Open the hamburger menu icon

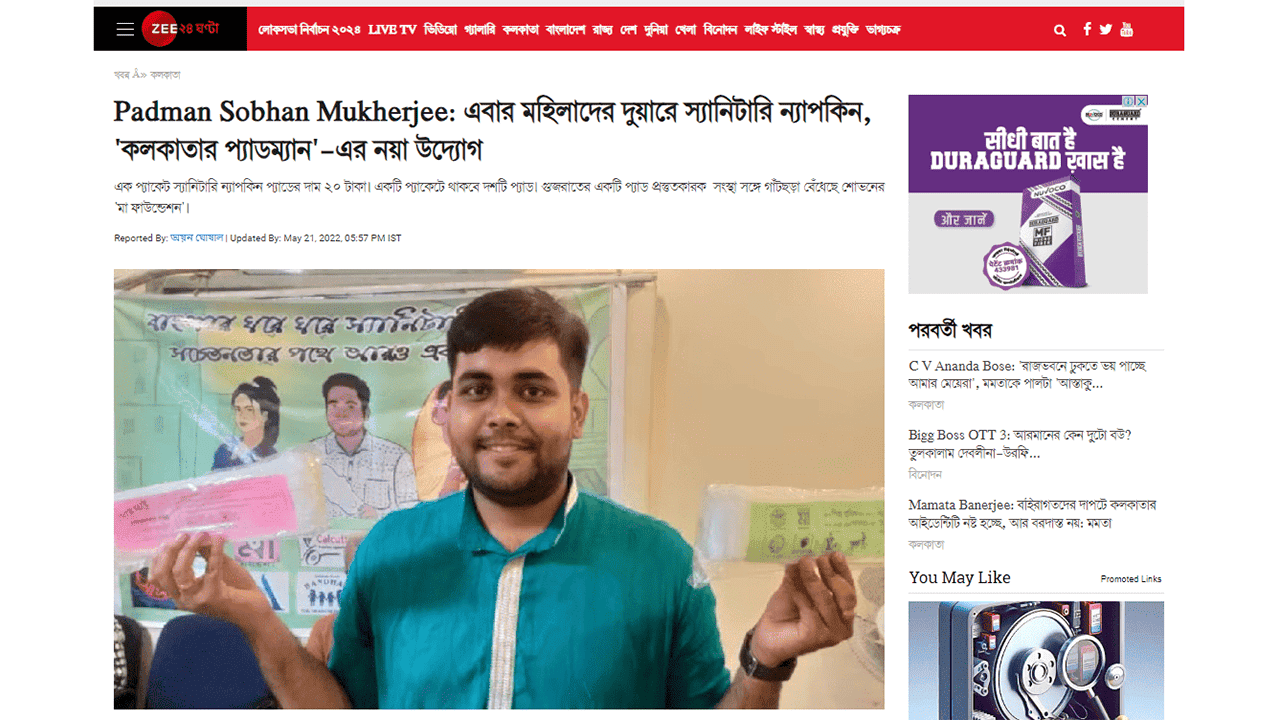(125, 29)
